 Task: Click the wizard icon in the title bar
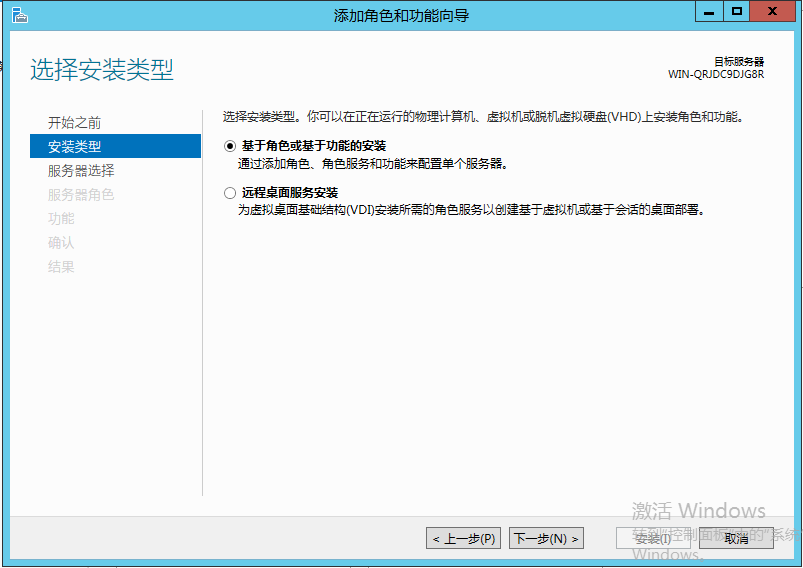tap(19, 14)
